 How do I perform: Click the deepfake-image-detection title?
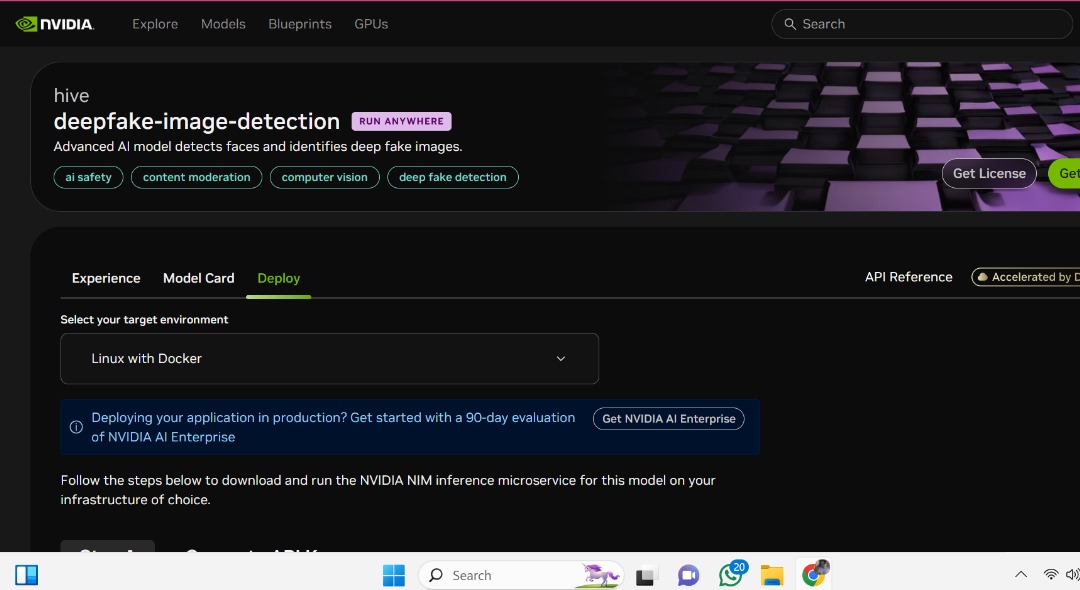[x=197, y=121]
